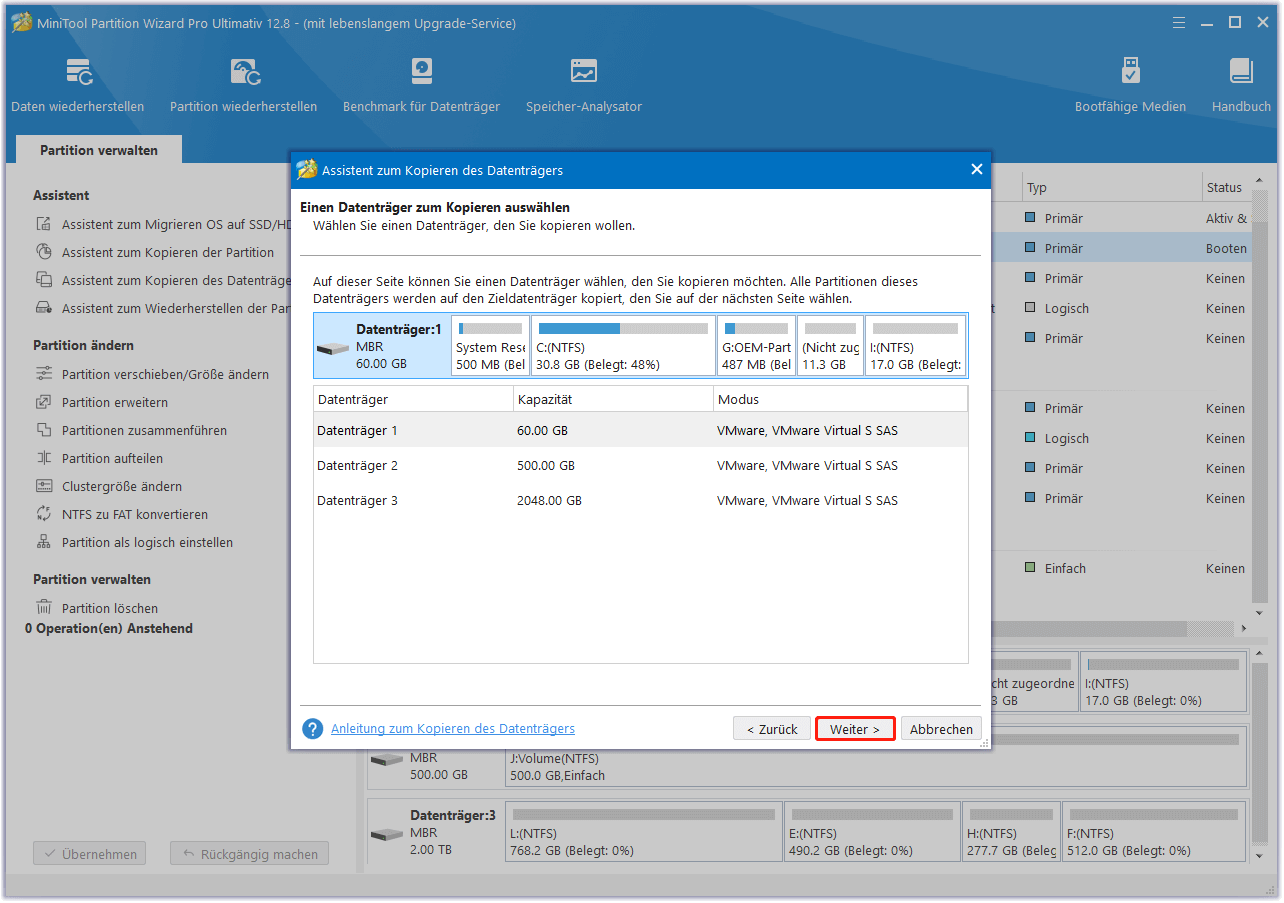1284x903 pixels.
Task: Click the Status column header in main window
Action: 1225,187
